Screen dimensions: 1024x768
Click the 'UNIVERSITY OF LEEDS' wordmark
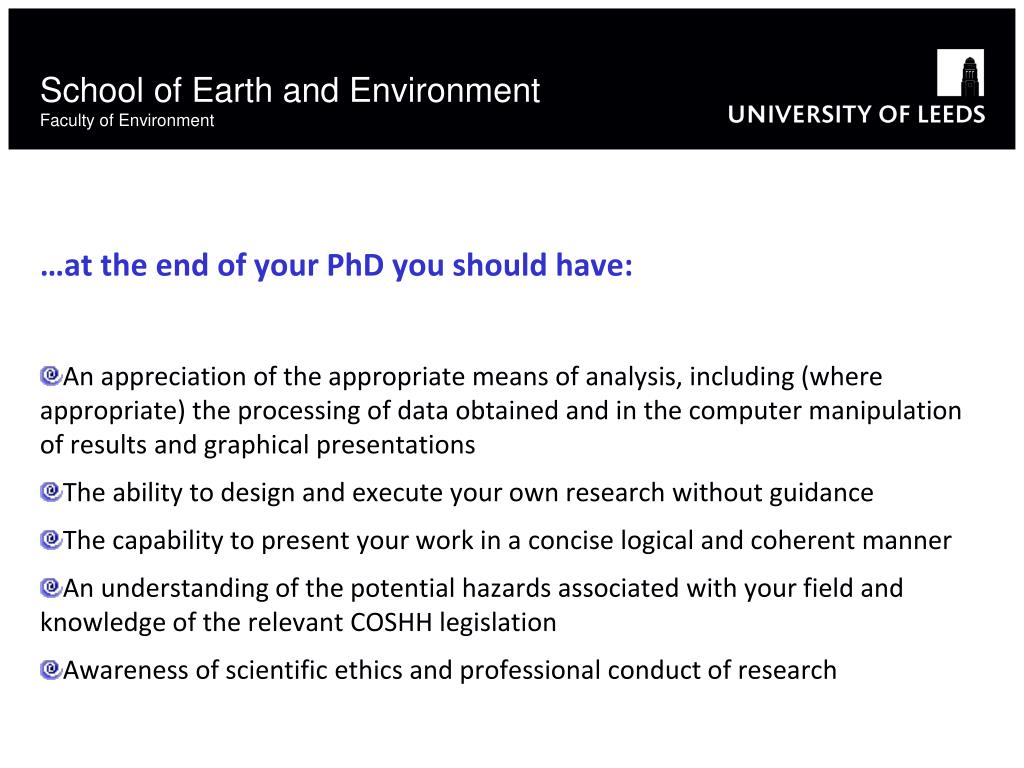(x=856, y=114)
